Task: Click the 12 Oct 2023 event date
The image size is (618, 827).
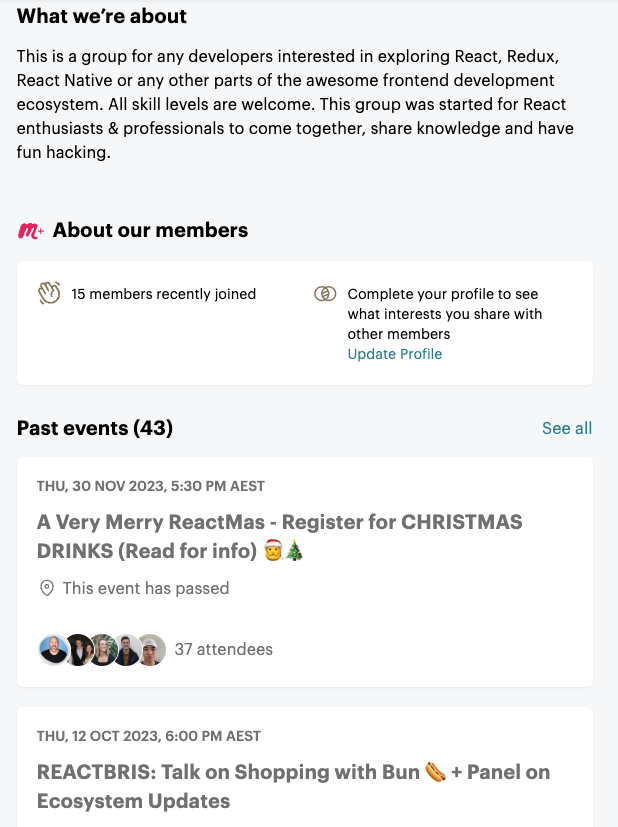Action: click(x=148, y=736)
